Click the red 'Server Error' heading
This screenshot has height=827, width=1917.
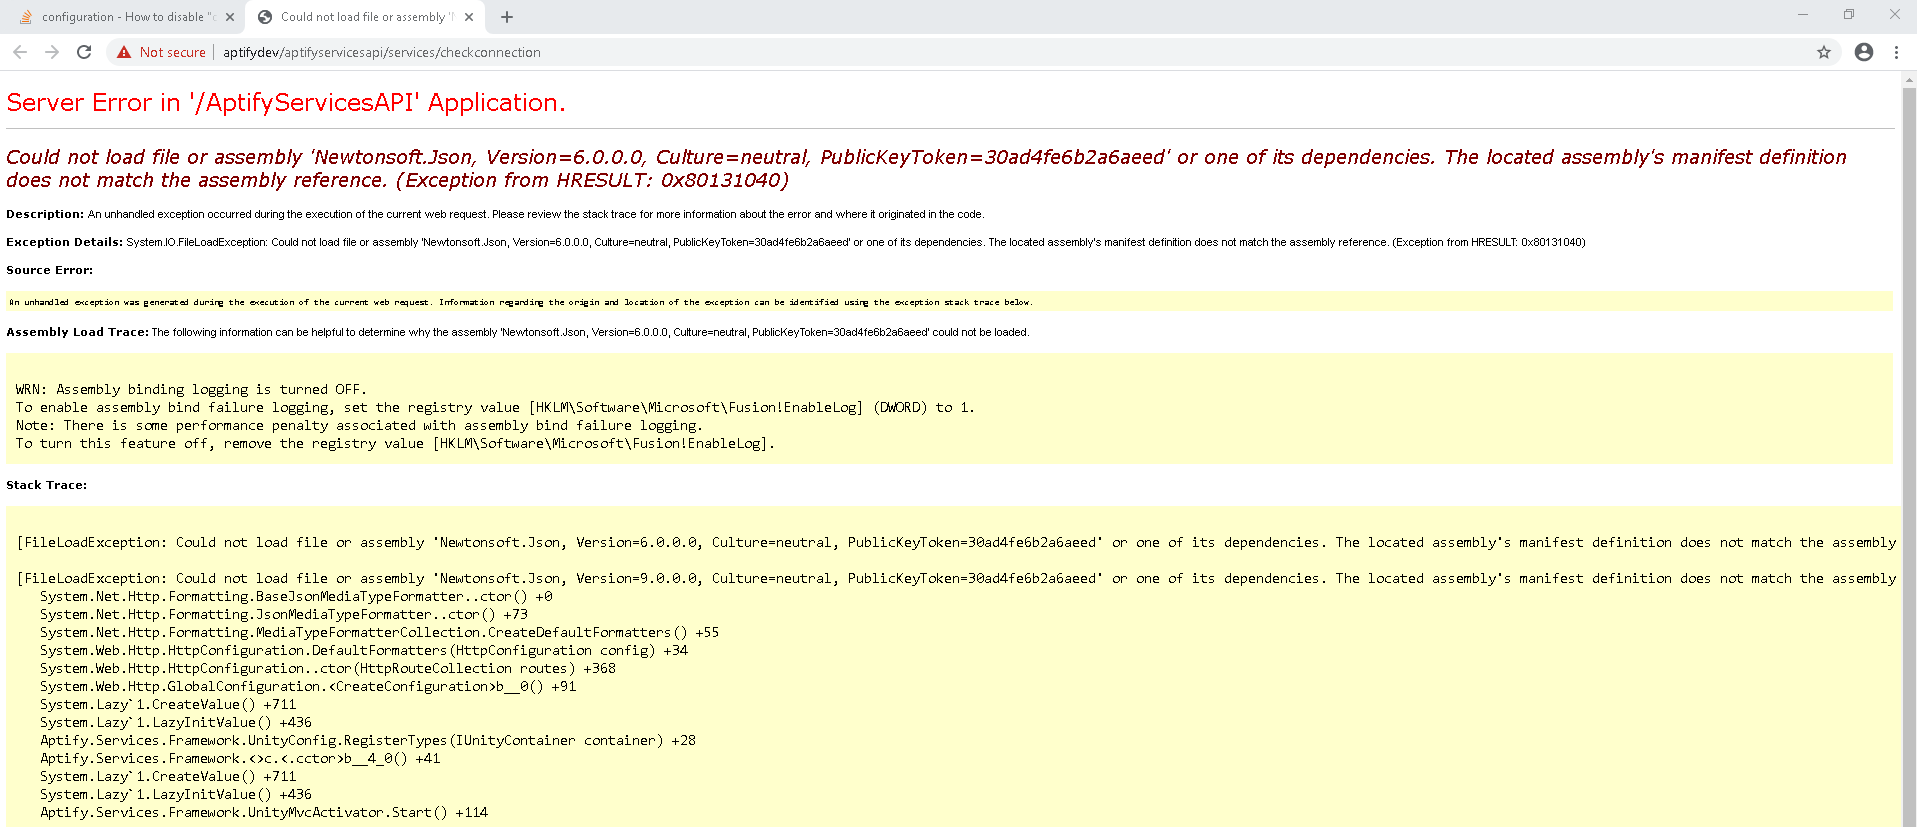[286, 103]
